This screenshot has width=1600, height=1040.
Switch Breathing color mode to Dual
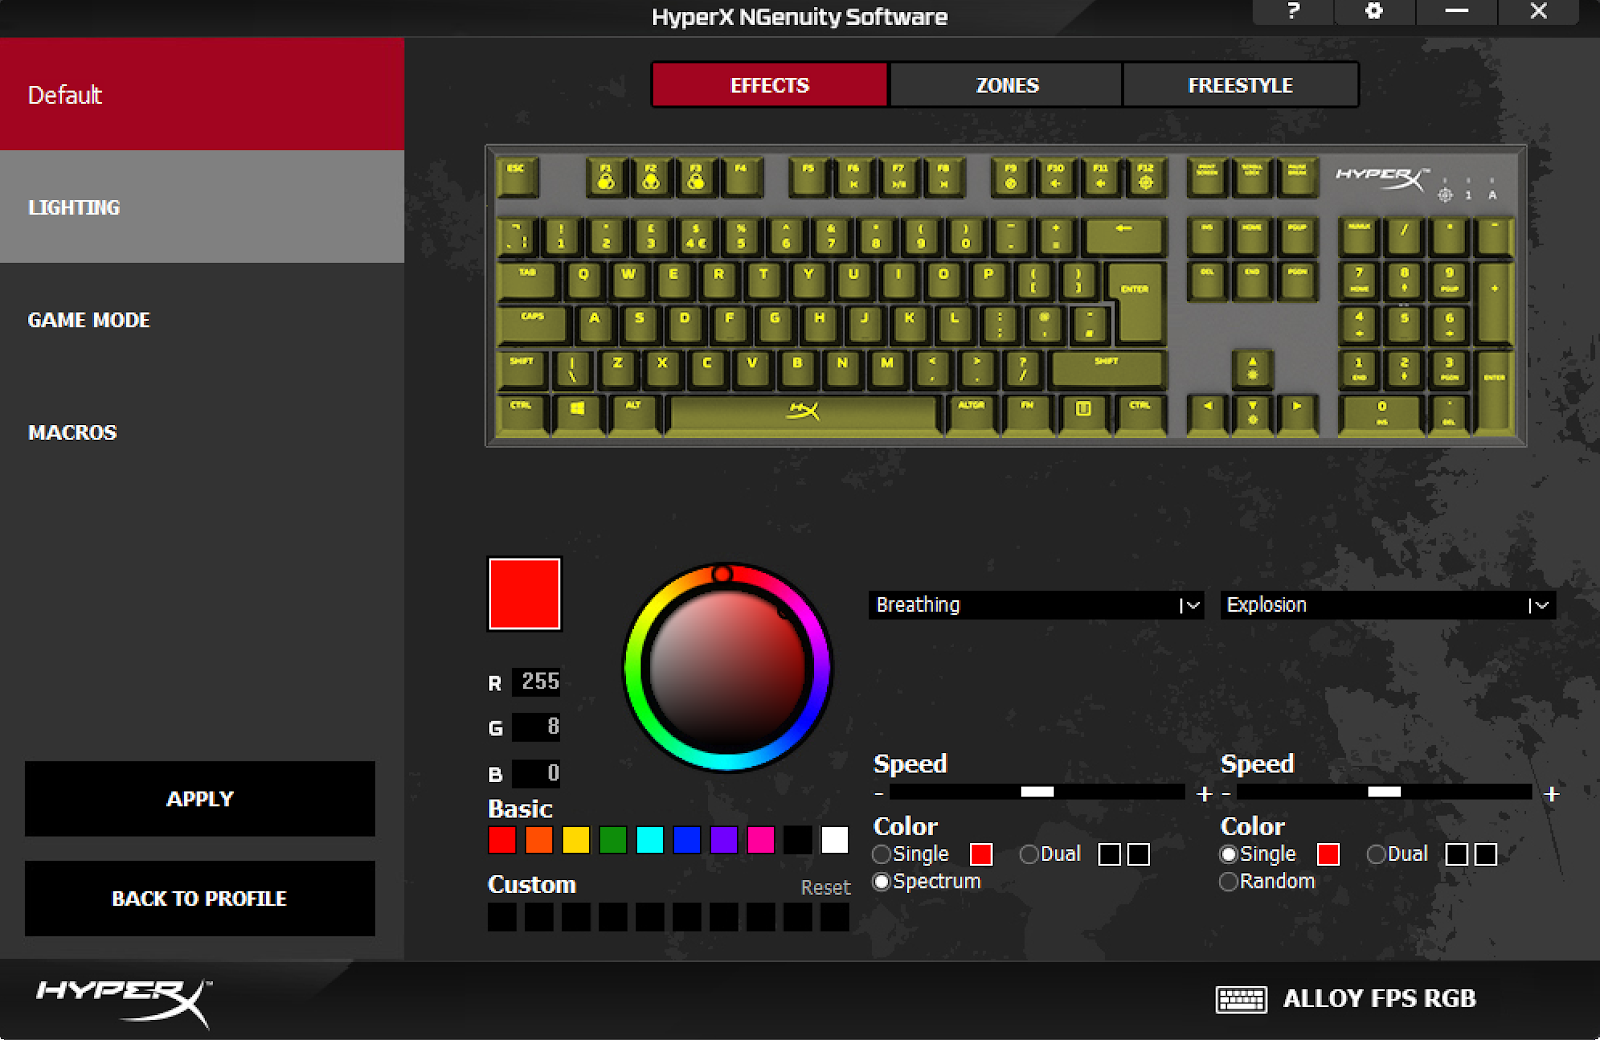[x=1029, y=854]
